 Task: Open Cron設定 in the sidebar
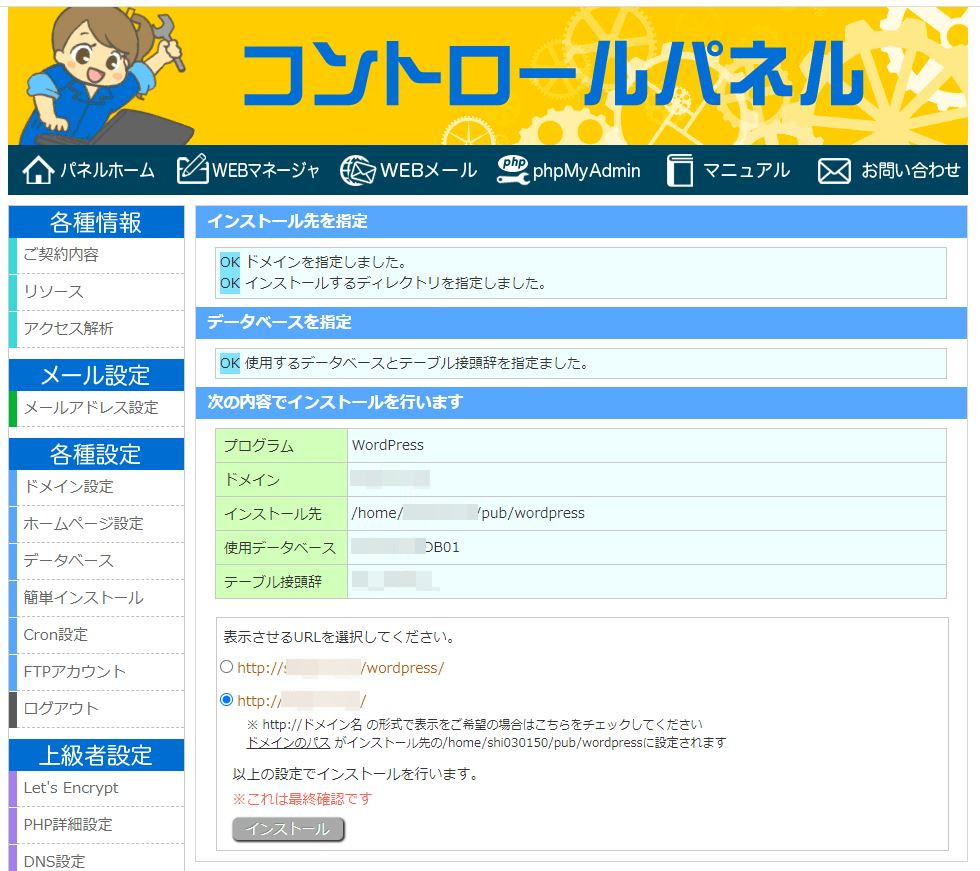(55, 635)
